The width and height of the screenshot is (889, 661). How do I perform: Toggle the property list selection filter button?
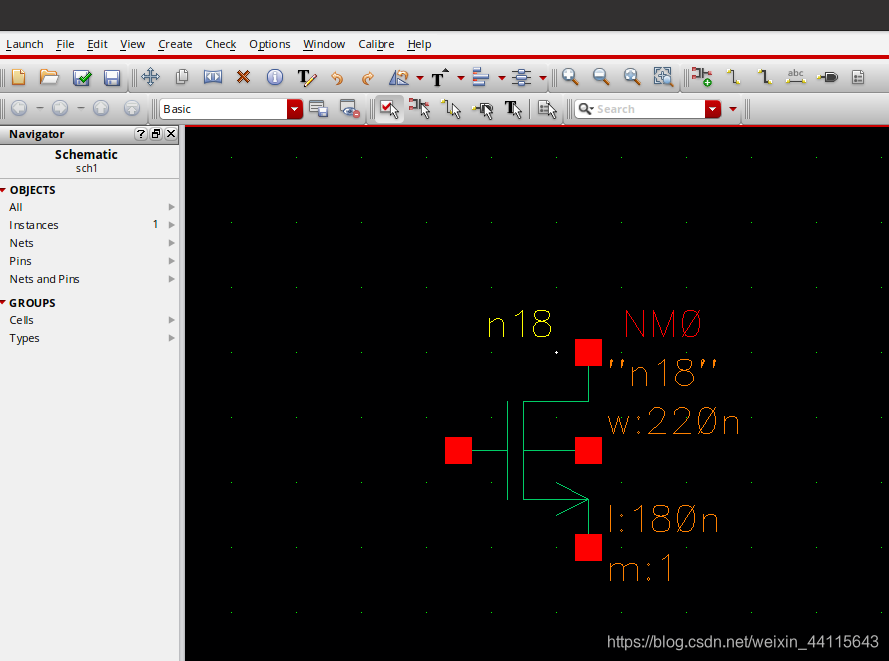547,109
